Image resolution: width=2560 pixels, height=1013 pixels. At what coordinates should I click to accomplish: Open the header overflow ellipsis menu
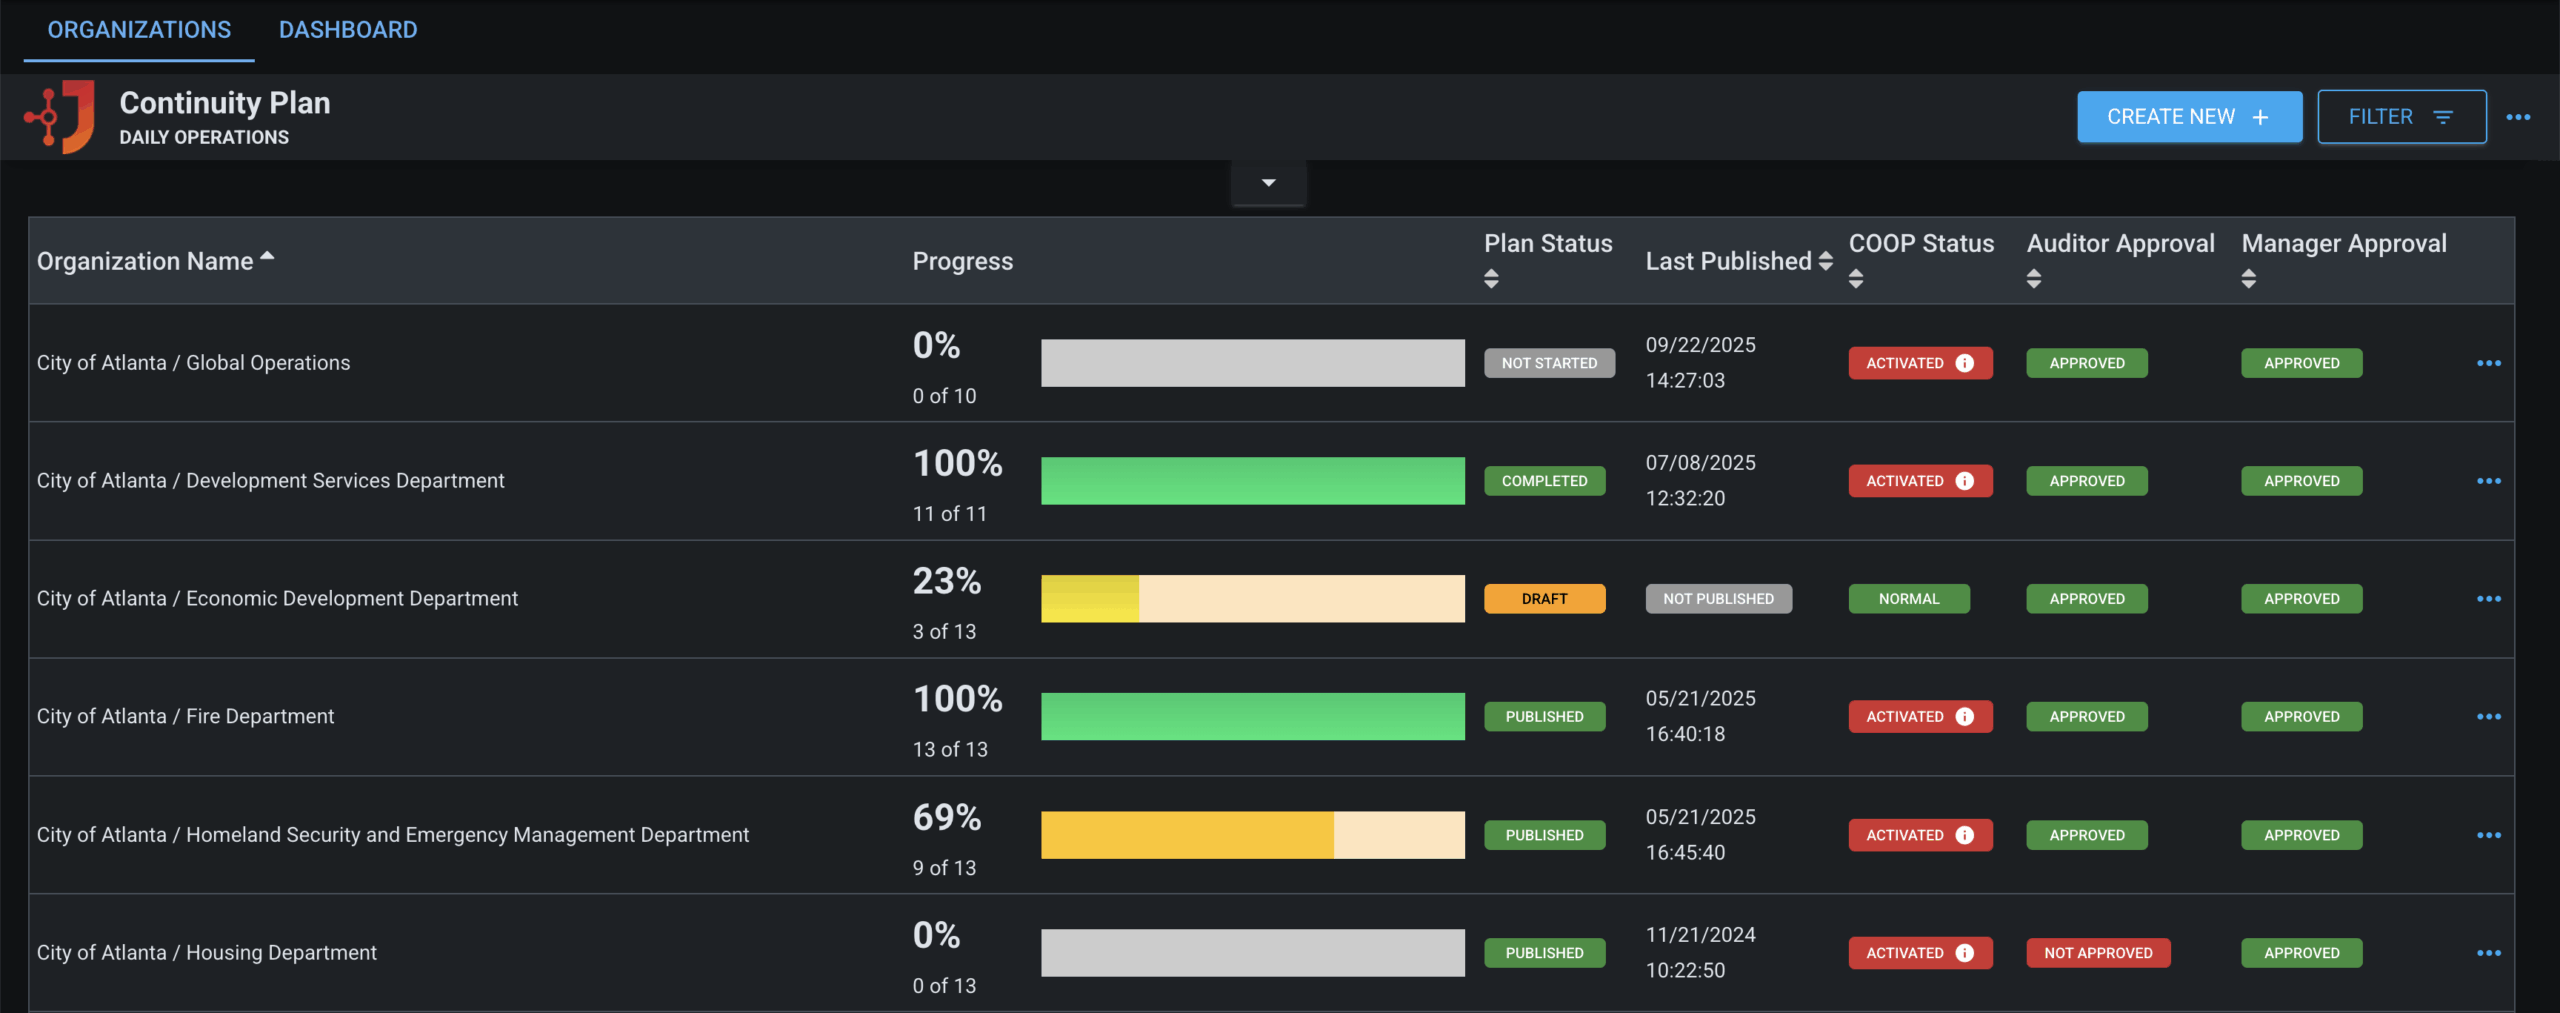2519,116
